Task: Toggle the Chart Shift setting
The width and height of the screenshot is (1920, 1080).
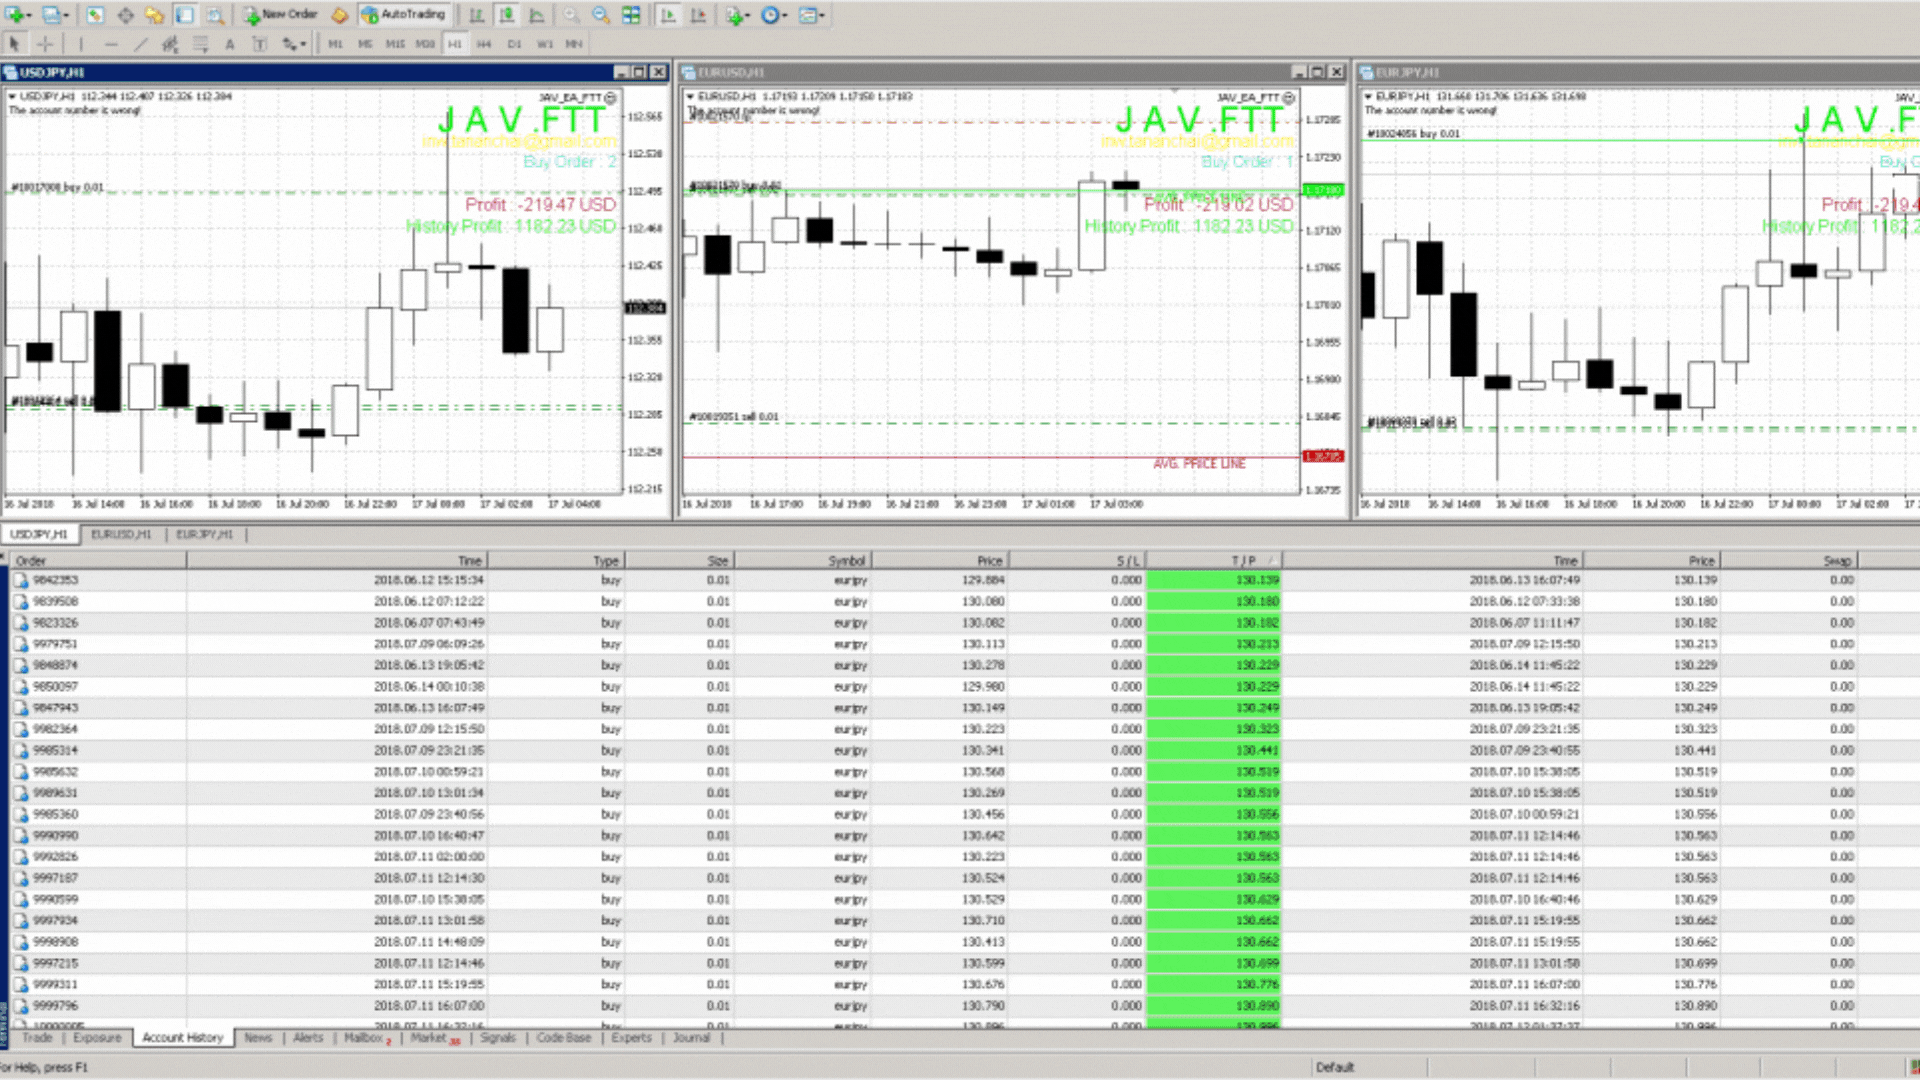Action: tap(697, 15)
